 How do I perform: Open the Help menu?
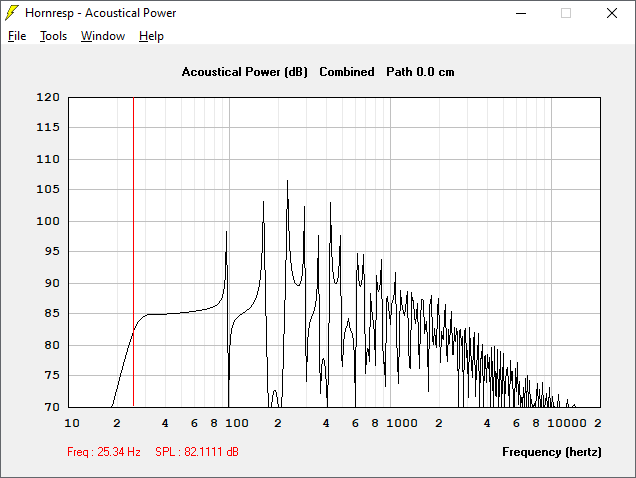pos(151,36)
